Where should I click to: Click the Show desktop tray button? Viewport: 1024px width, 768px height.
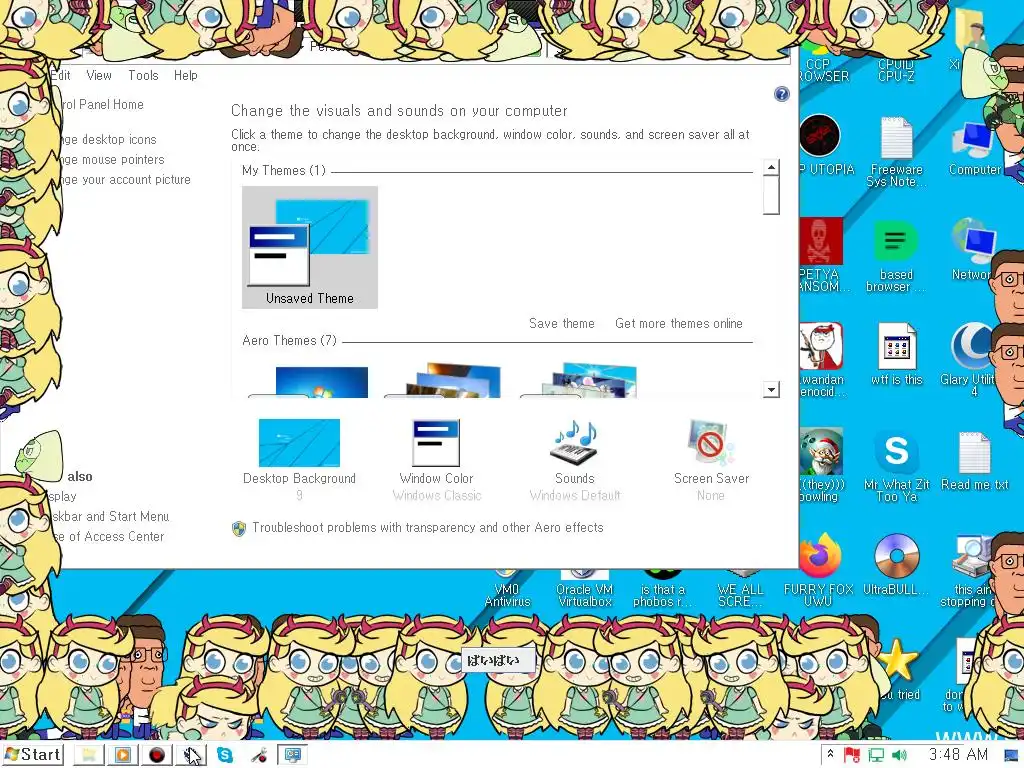pos(1012,755)
